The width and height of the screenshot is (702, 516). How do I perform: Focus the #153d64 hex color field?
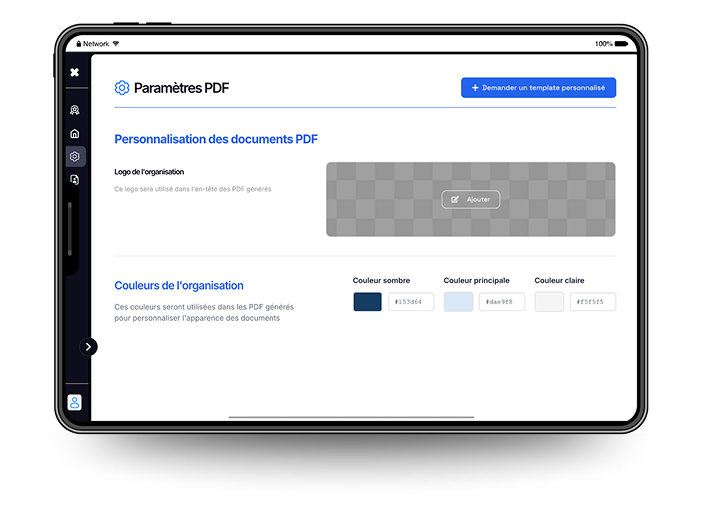(411, 302)
